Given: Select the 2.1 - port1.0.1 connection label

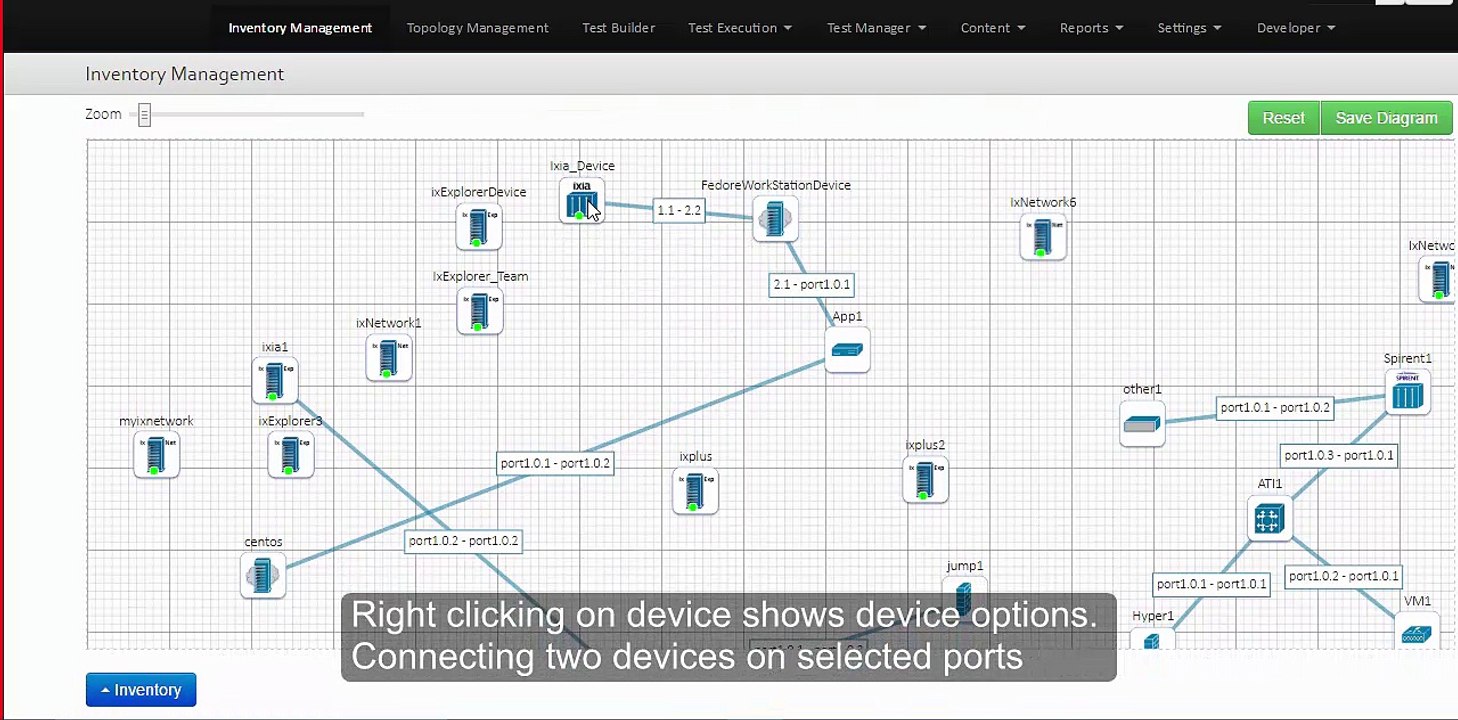Looking at the screenshot, I should click(811, 285).
